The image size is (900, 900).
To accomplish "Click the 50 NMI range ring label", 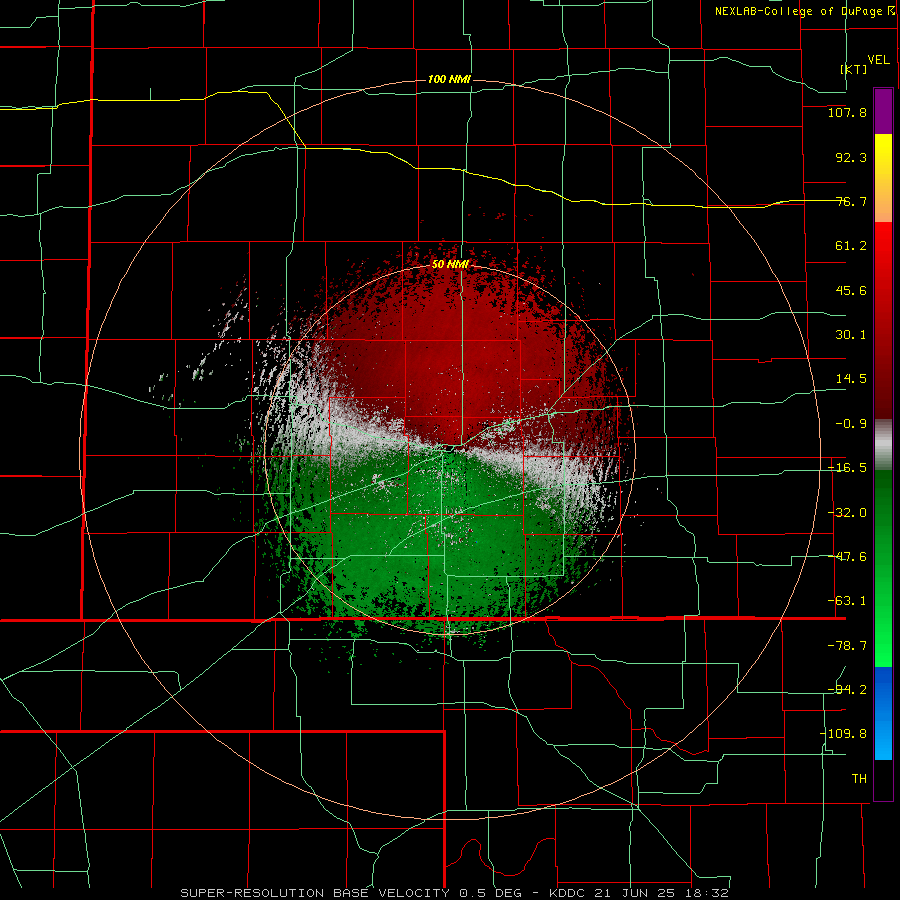I will 450,265.
